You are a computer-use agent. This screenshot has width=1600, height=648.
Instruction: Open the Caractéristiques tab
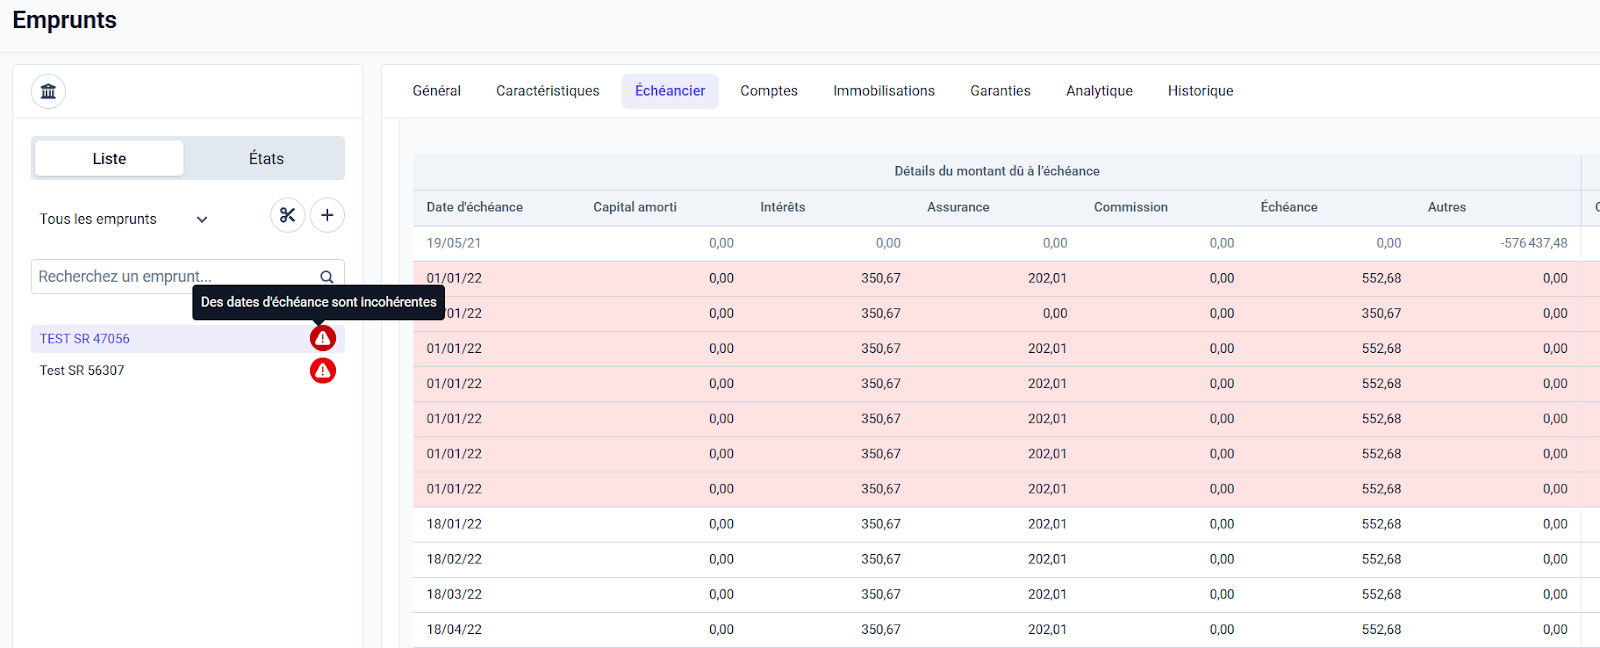548,91
